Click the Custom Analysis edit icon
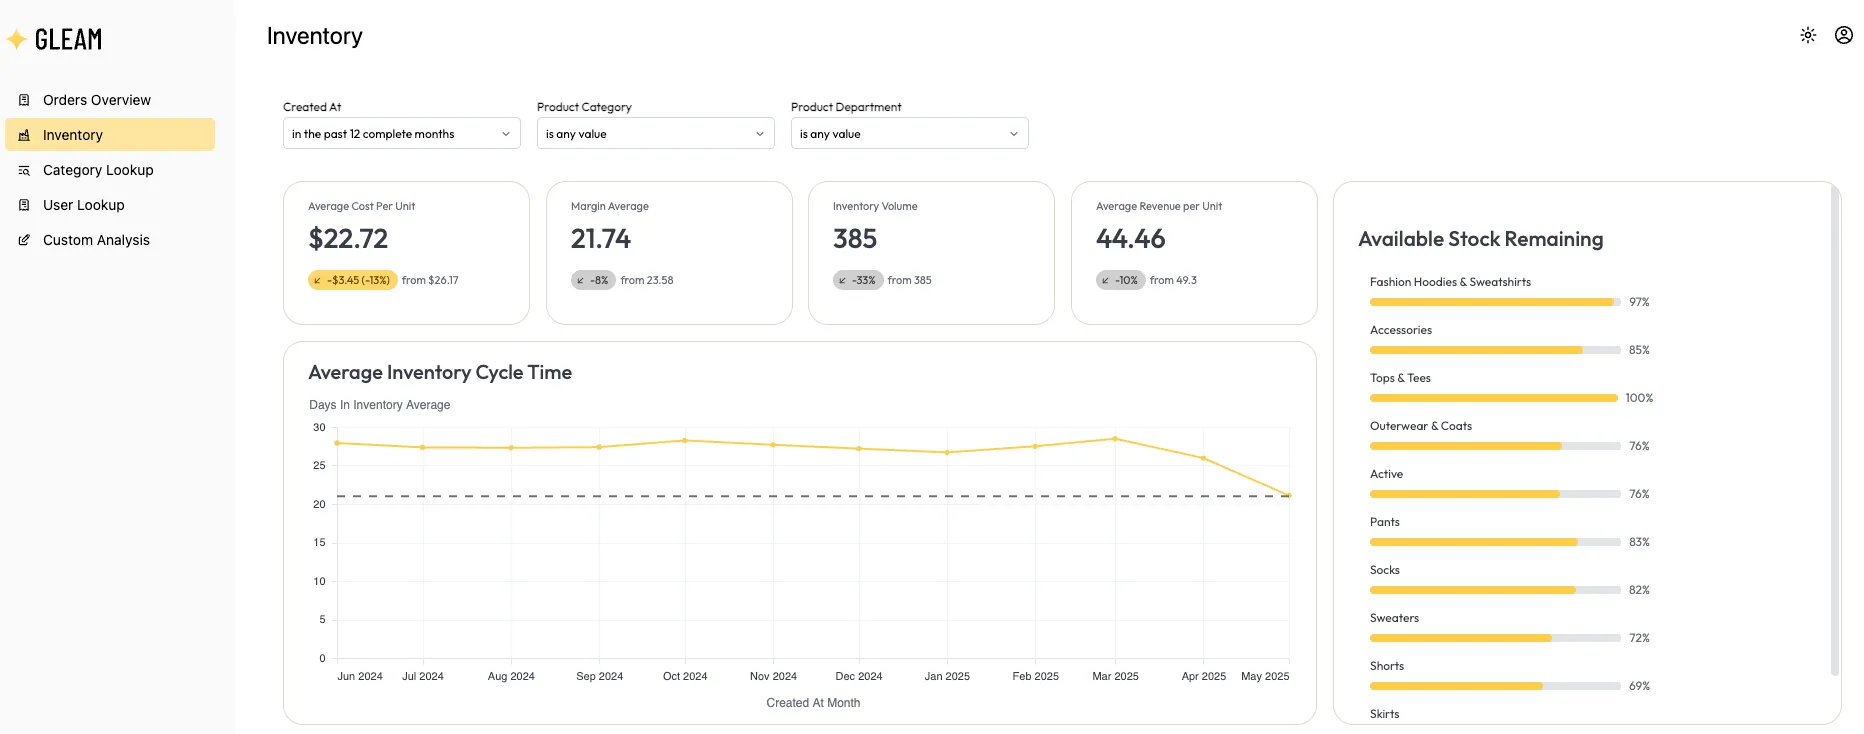The image size is (1864, 734). 24,240
